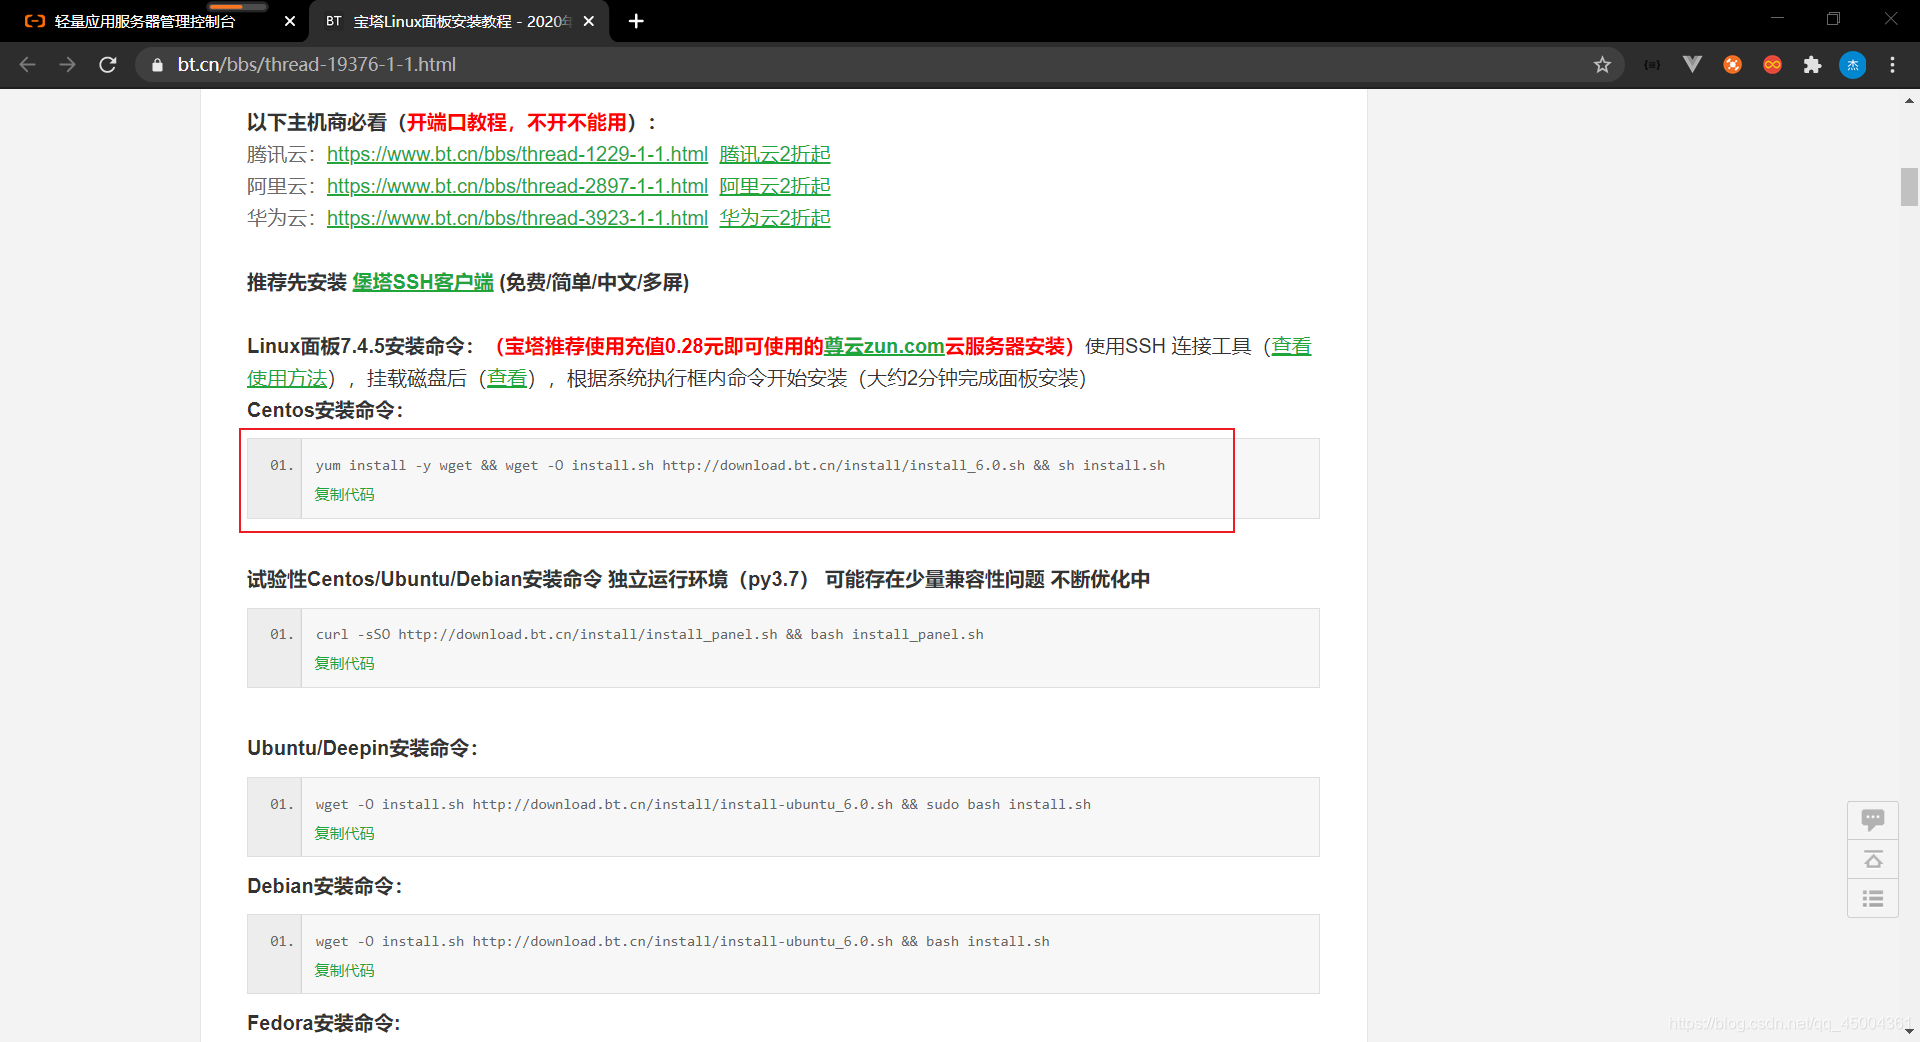Bookmark this page with the star icon

(x=1602, y=65)
